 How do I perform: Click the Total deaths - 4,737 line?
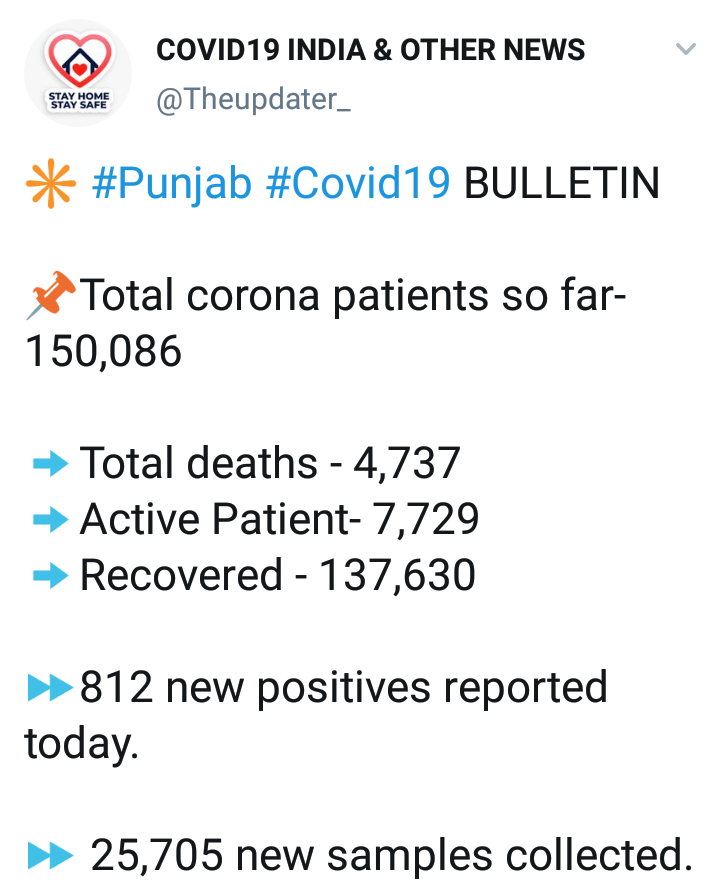(270, 464)
